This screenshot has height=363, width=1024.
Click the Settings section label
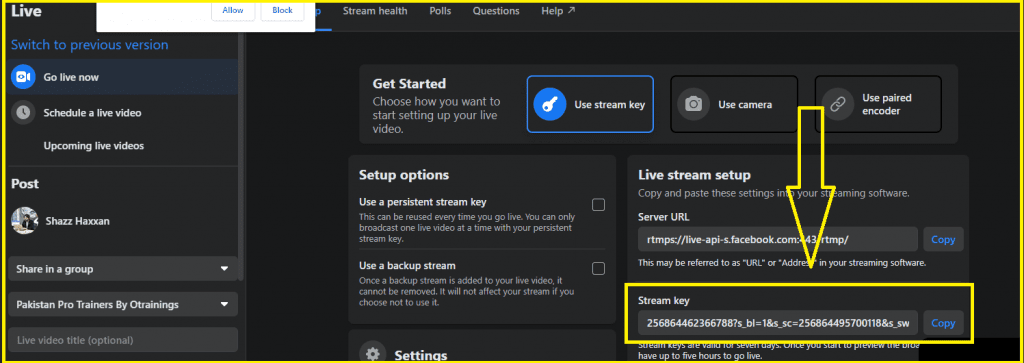421,356
